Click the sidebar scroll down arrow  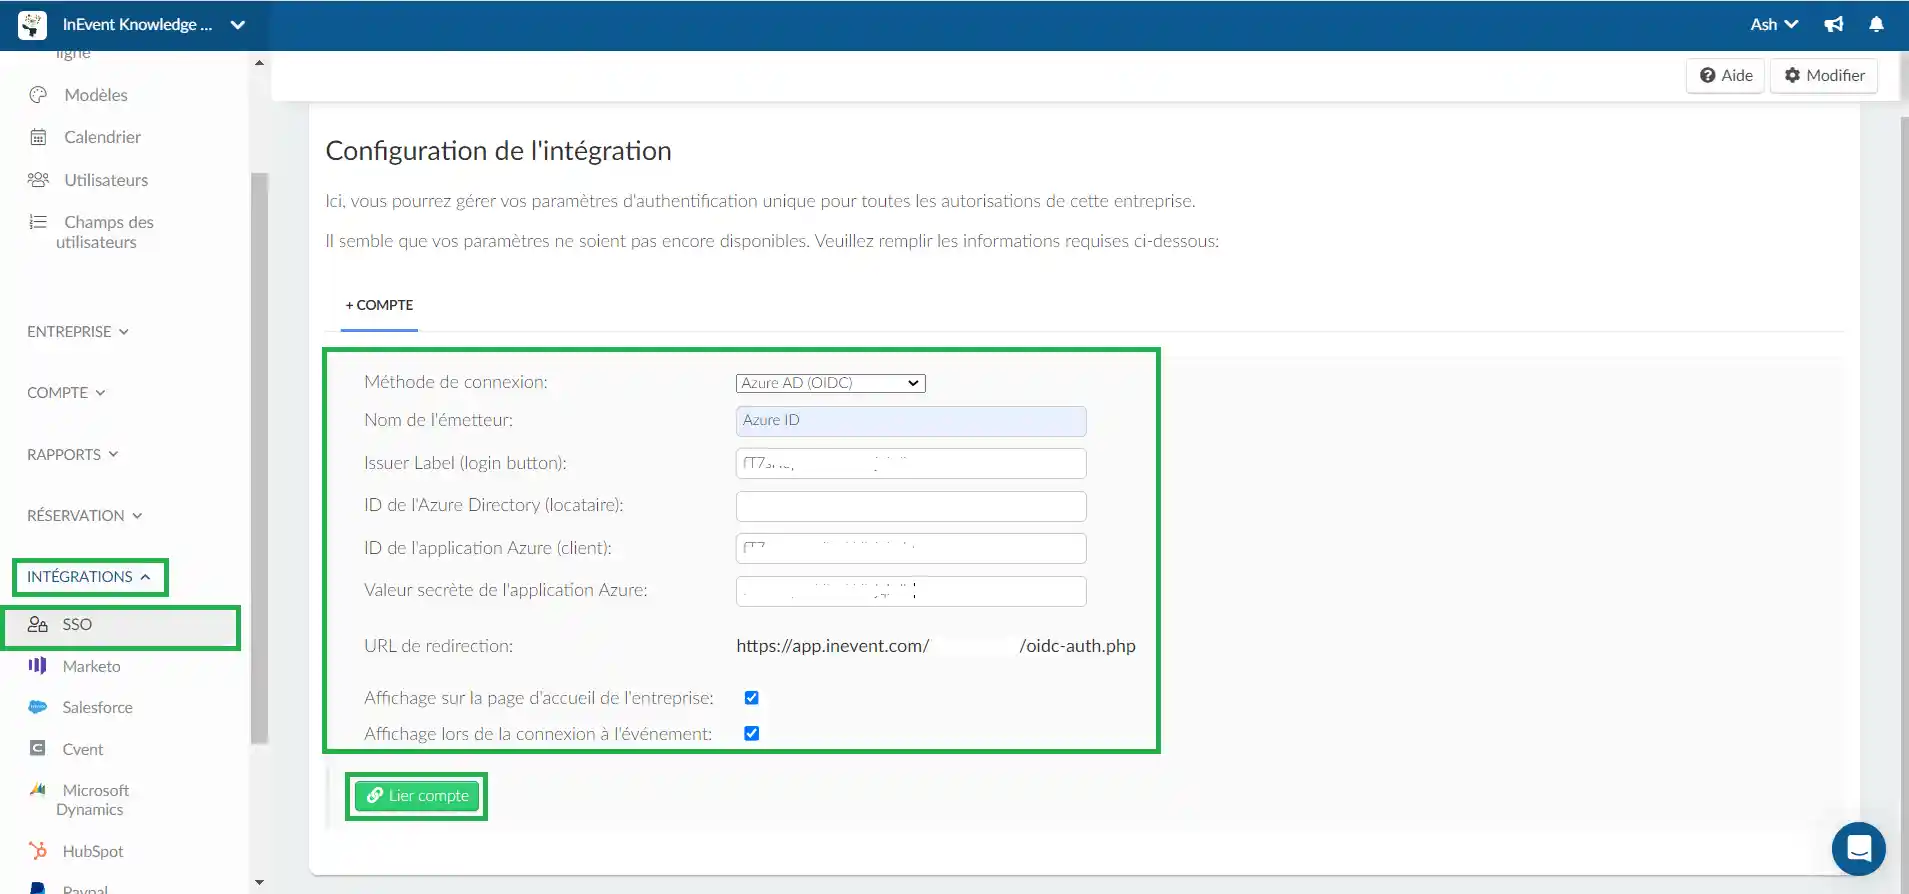click(x=259, y=882)
